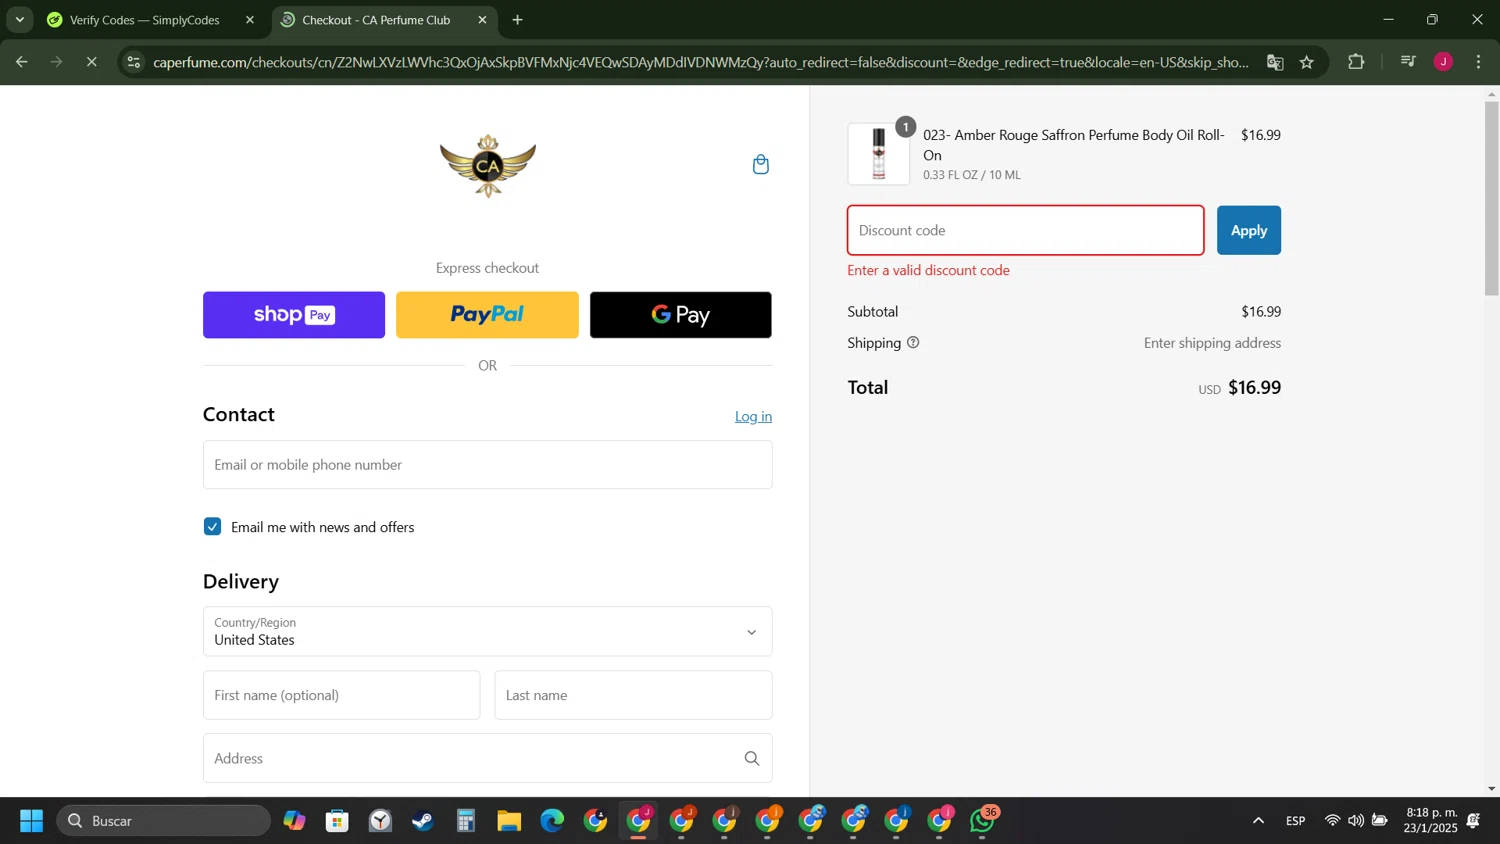The image size is (1500, 844).
Task: Stop loading the page
Action: 91,62
